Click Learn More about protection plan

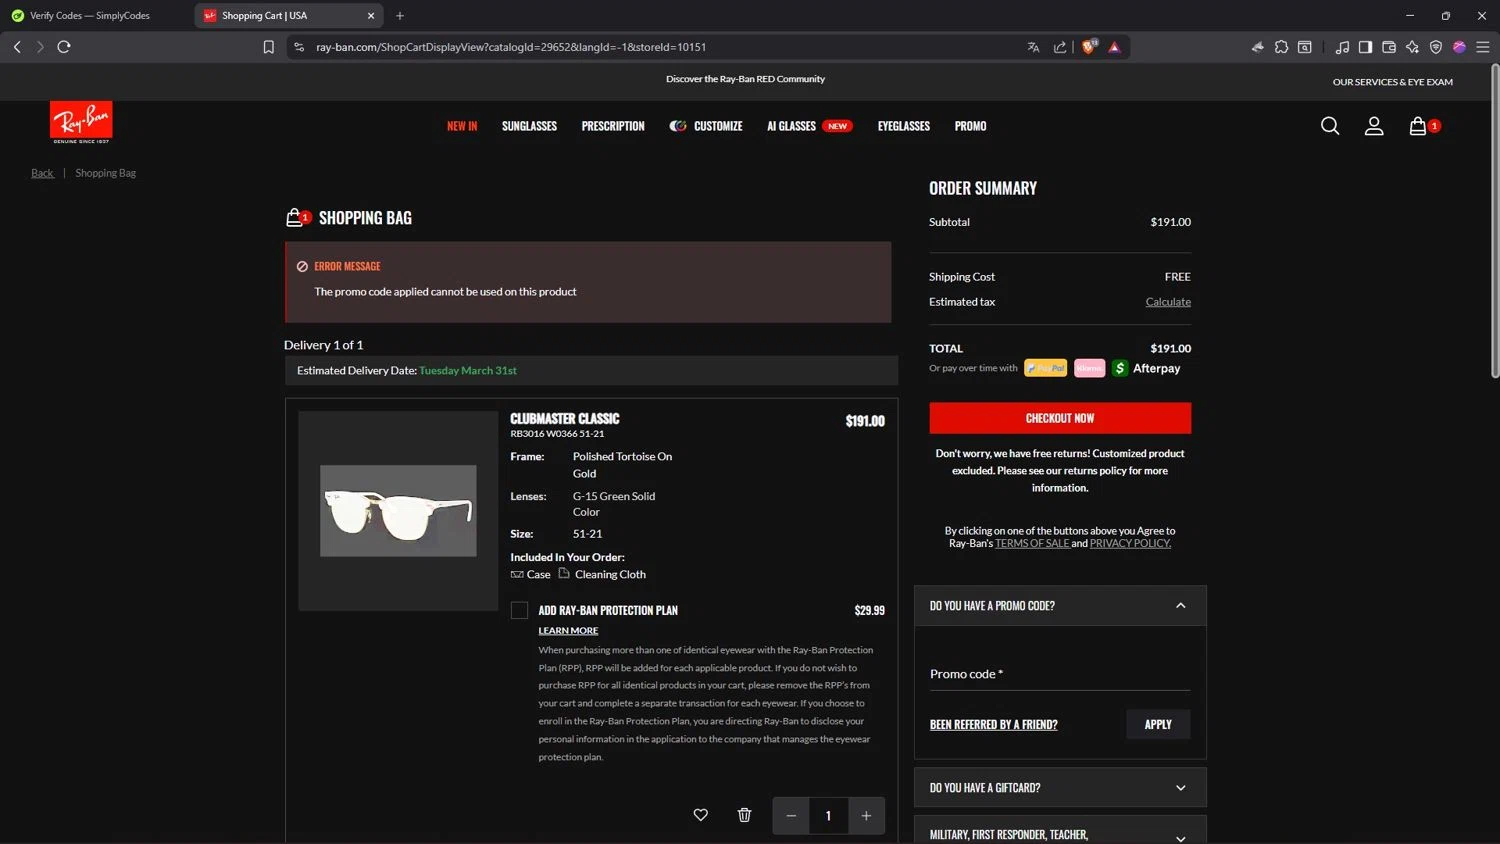click(568, 631)
